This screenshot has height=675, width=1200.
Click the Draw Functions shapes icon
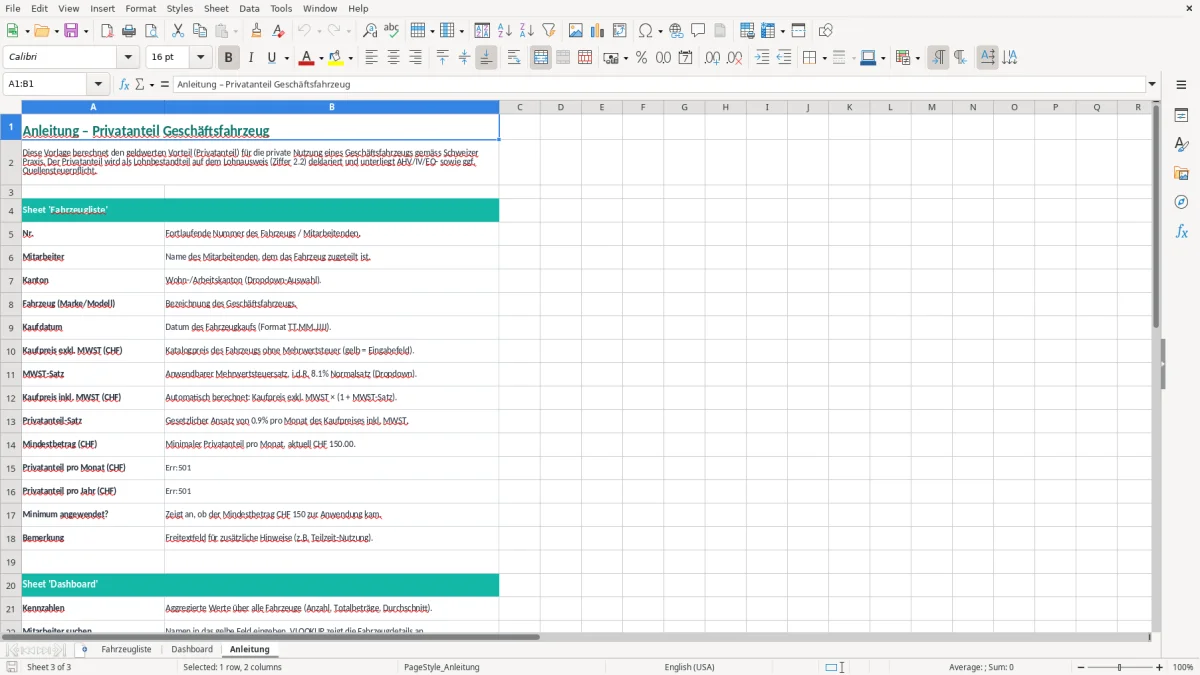click(x=826, y=31)
